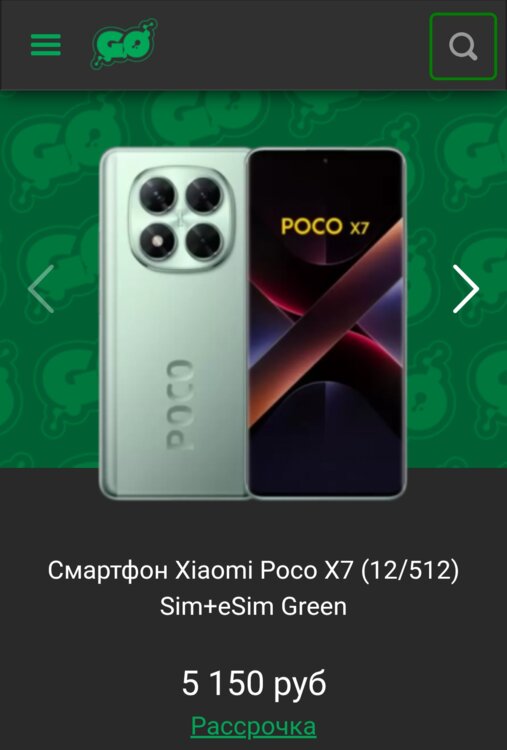Click the title line Смартфон Xiaomi Poco X7 (12/512)
The height and width of the screenshot is (750, 507).
click(254, 570)
